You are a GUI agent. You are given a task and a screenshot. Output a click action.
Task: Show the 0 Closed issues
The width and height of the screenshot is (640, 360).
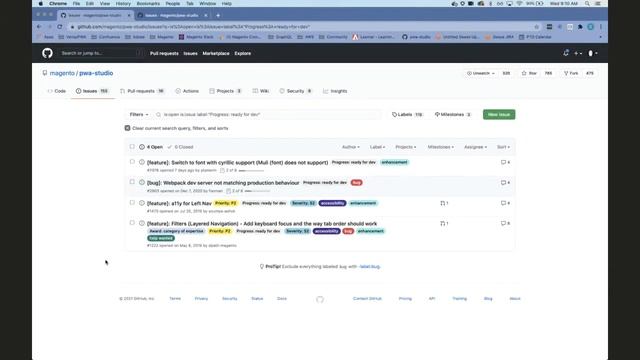pos(180,147)
